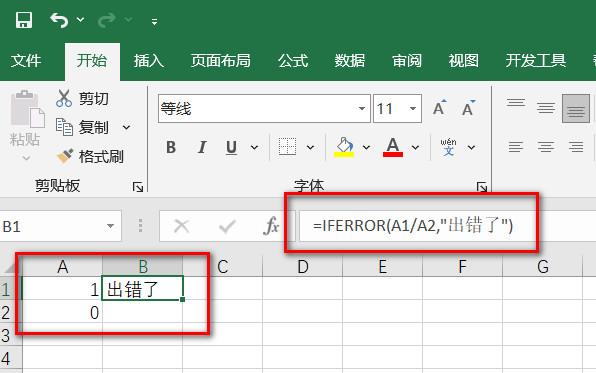The image size is (596, 373).
Task: Switch to the 开发工具 ribbon tab
Action: [x=536, y=61]
